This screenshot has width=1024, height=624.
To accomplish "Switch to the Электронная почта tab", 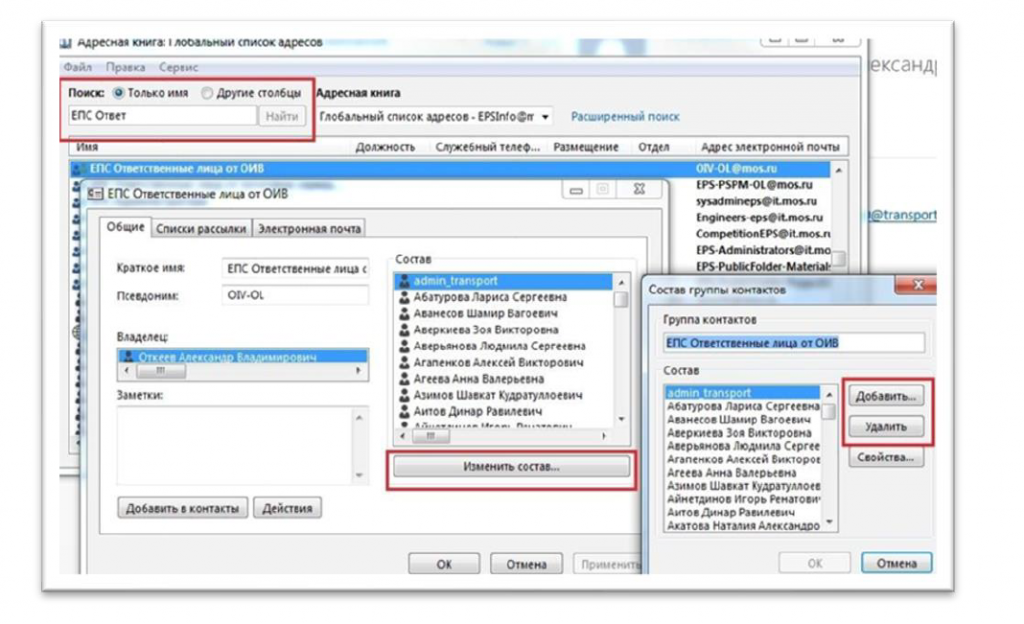I will 309,228.
